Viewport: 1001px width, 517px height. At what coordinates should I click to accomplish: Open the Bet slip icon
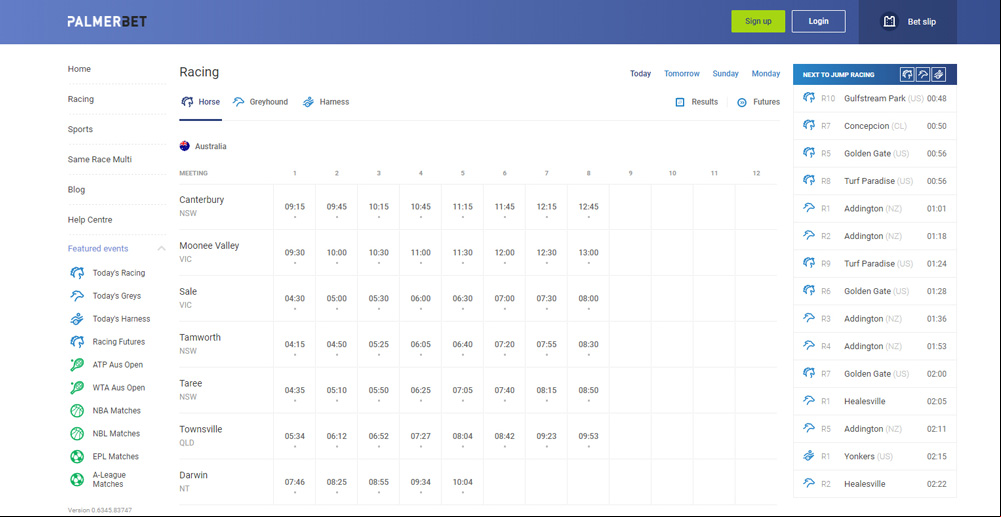[x=889, y=22]
